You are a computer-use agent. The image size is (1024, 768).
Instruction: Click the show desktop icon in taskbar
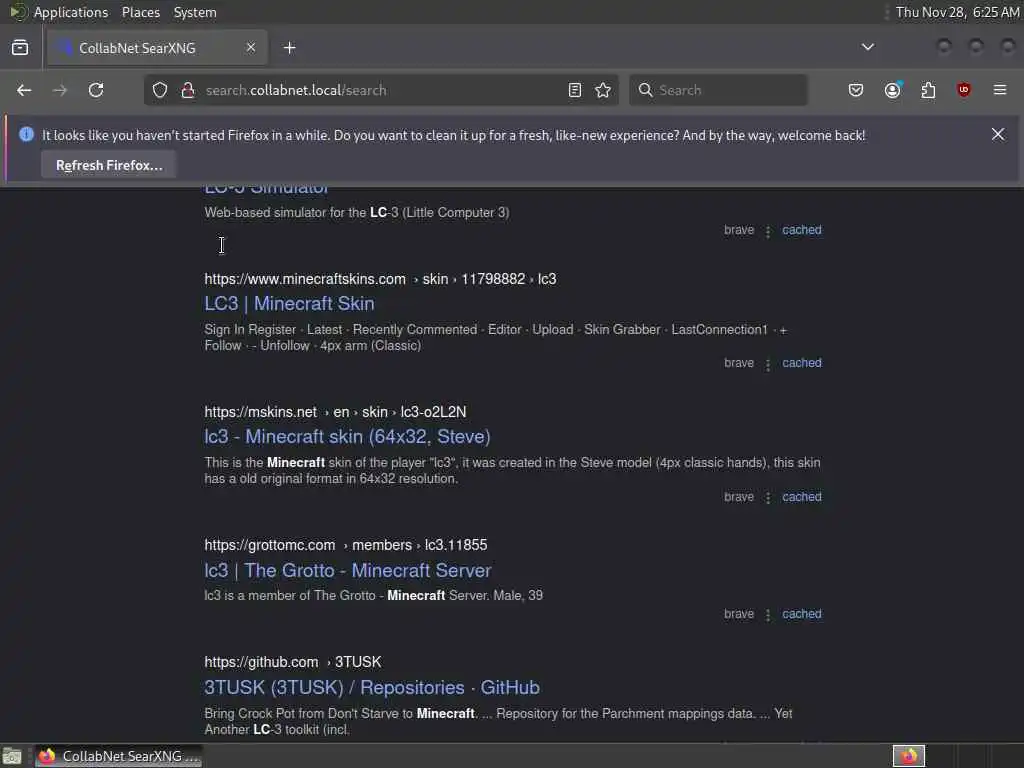(x=12, y=756)
